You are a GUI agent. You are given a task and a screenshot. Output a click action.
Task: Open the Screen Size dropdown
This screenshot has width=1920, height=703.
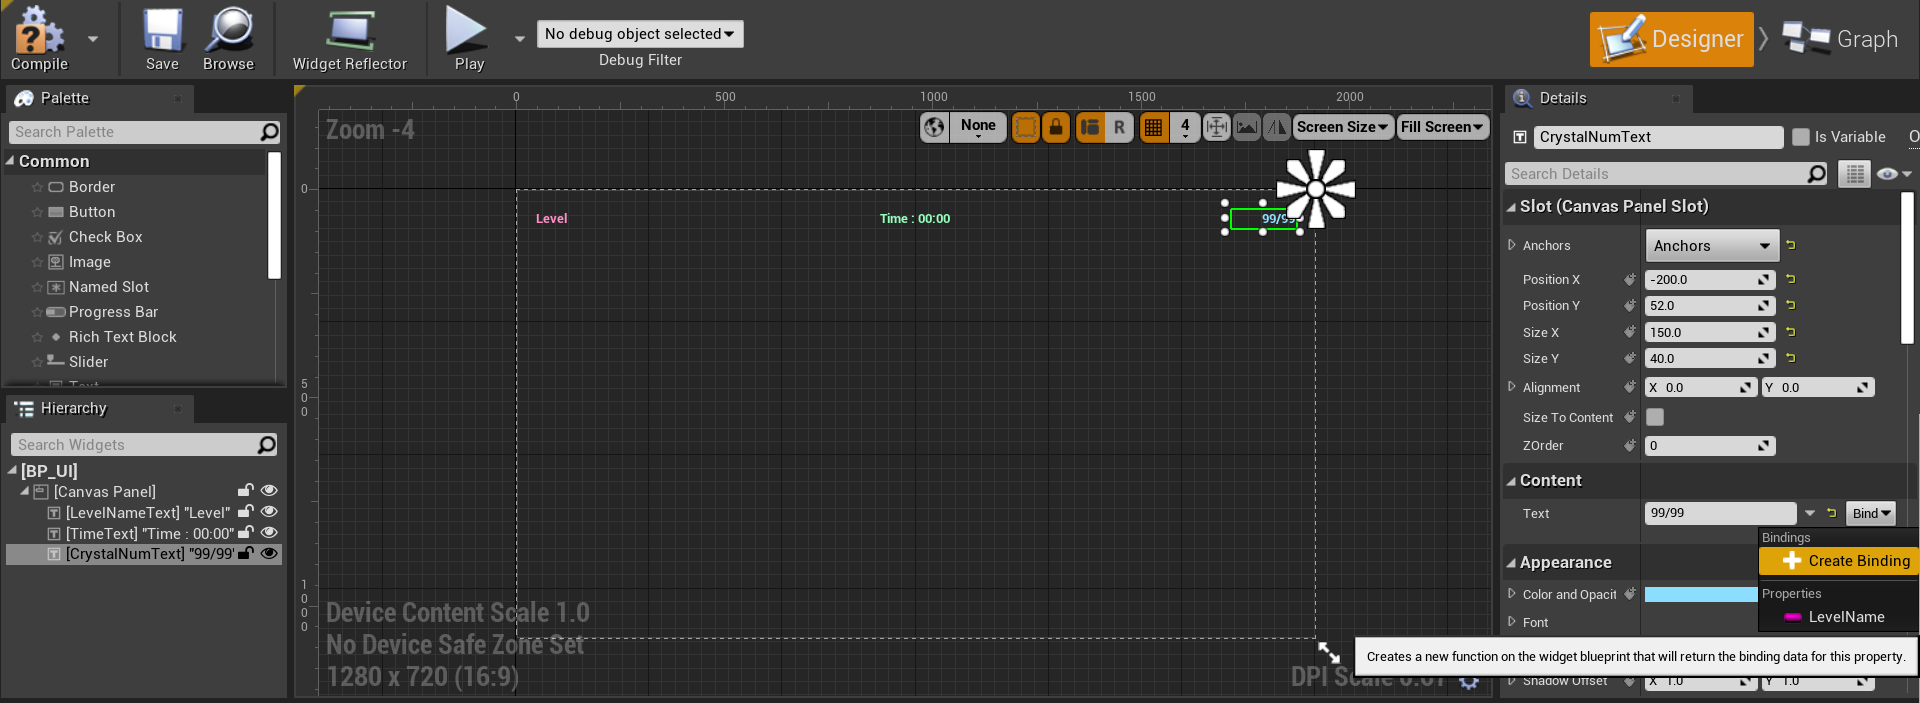coord(1343,127)
